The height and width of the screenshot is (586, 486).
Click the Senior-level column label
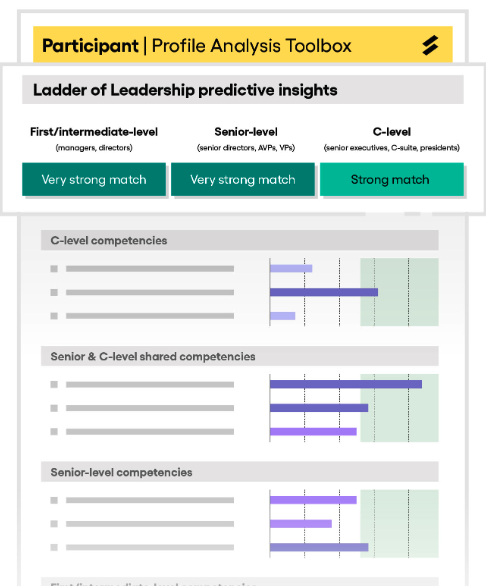pyautogui.click(x=246, y=132)
